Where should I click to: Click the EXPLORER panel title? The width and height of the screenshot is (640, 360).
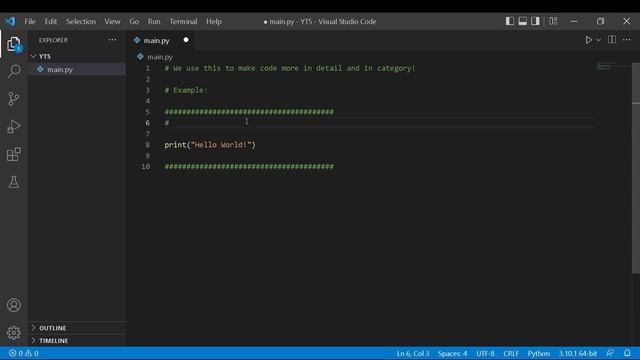(x=53, y=40)
